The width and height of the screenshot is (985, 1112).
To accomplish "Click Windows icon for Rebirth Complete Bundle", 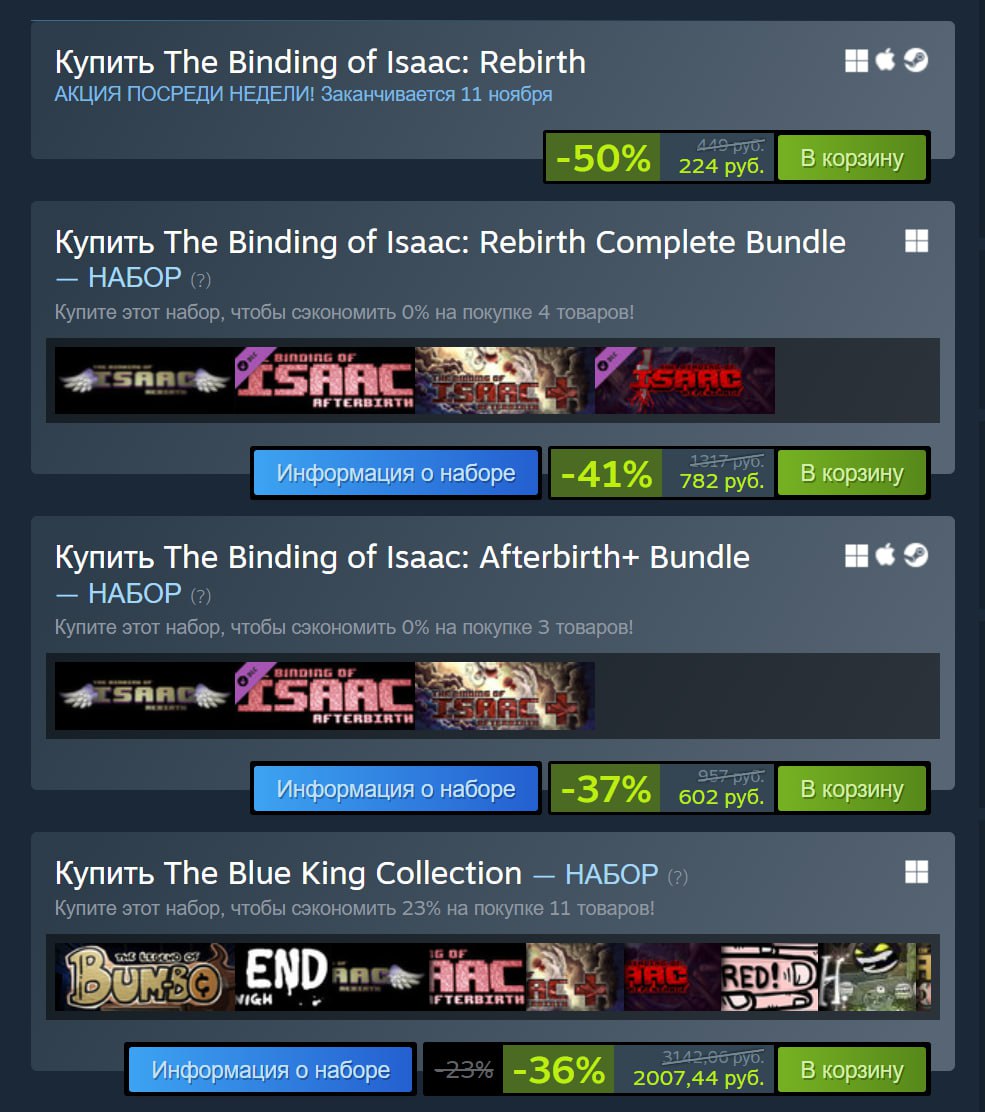I will coord(916,241).
